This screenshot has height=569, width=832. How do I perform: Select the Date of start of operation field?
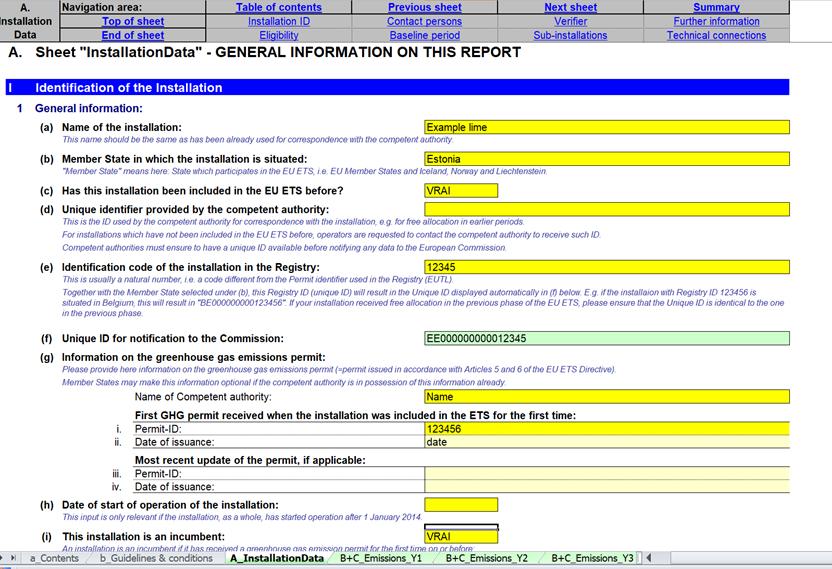point(461,505)
